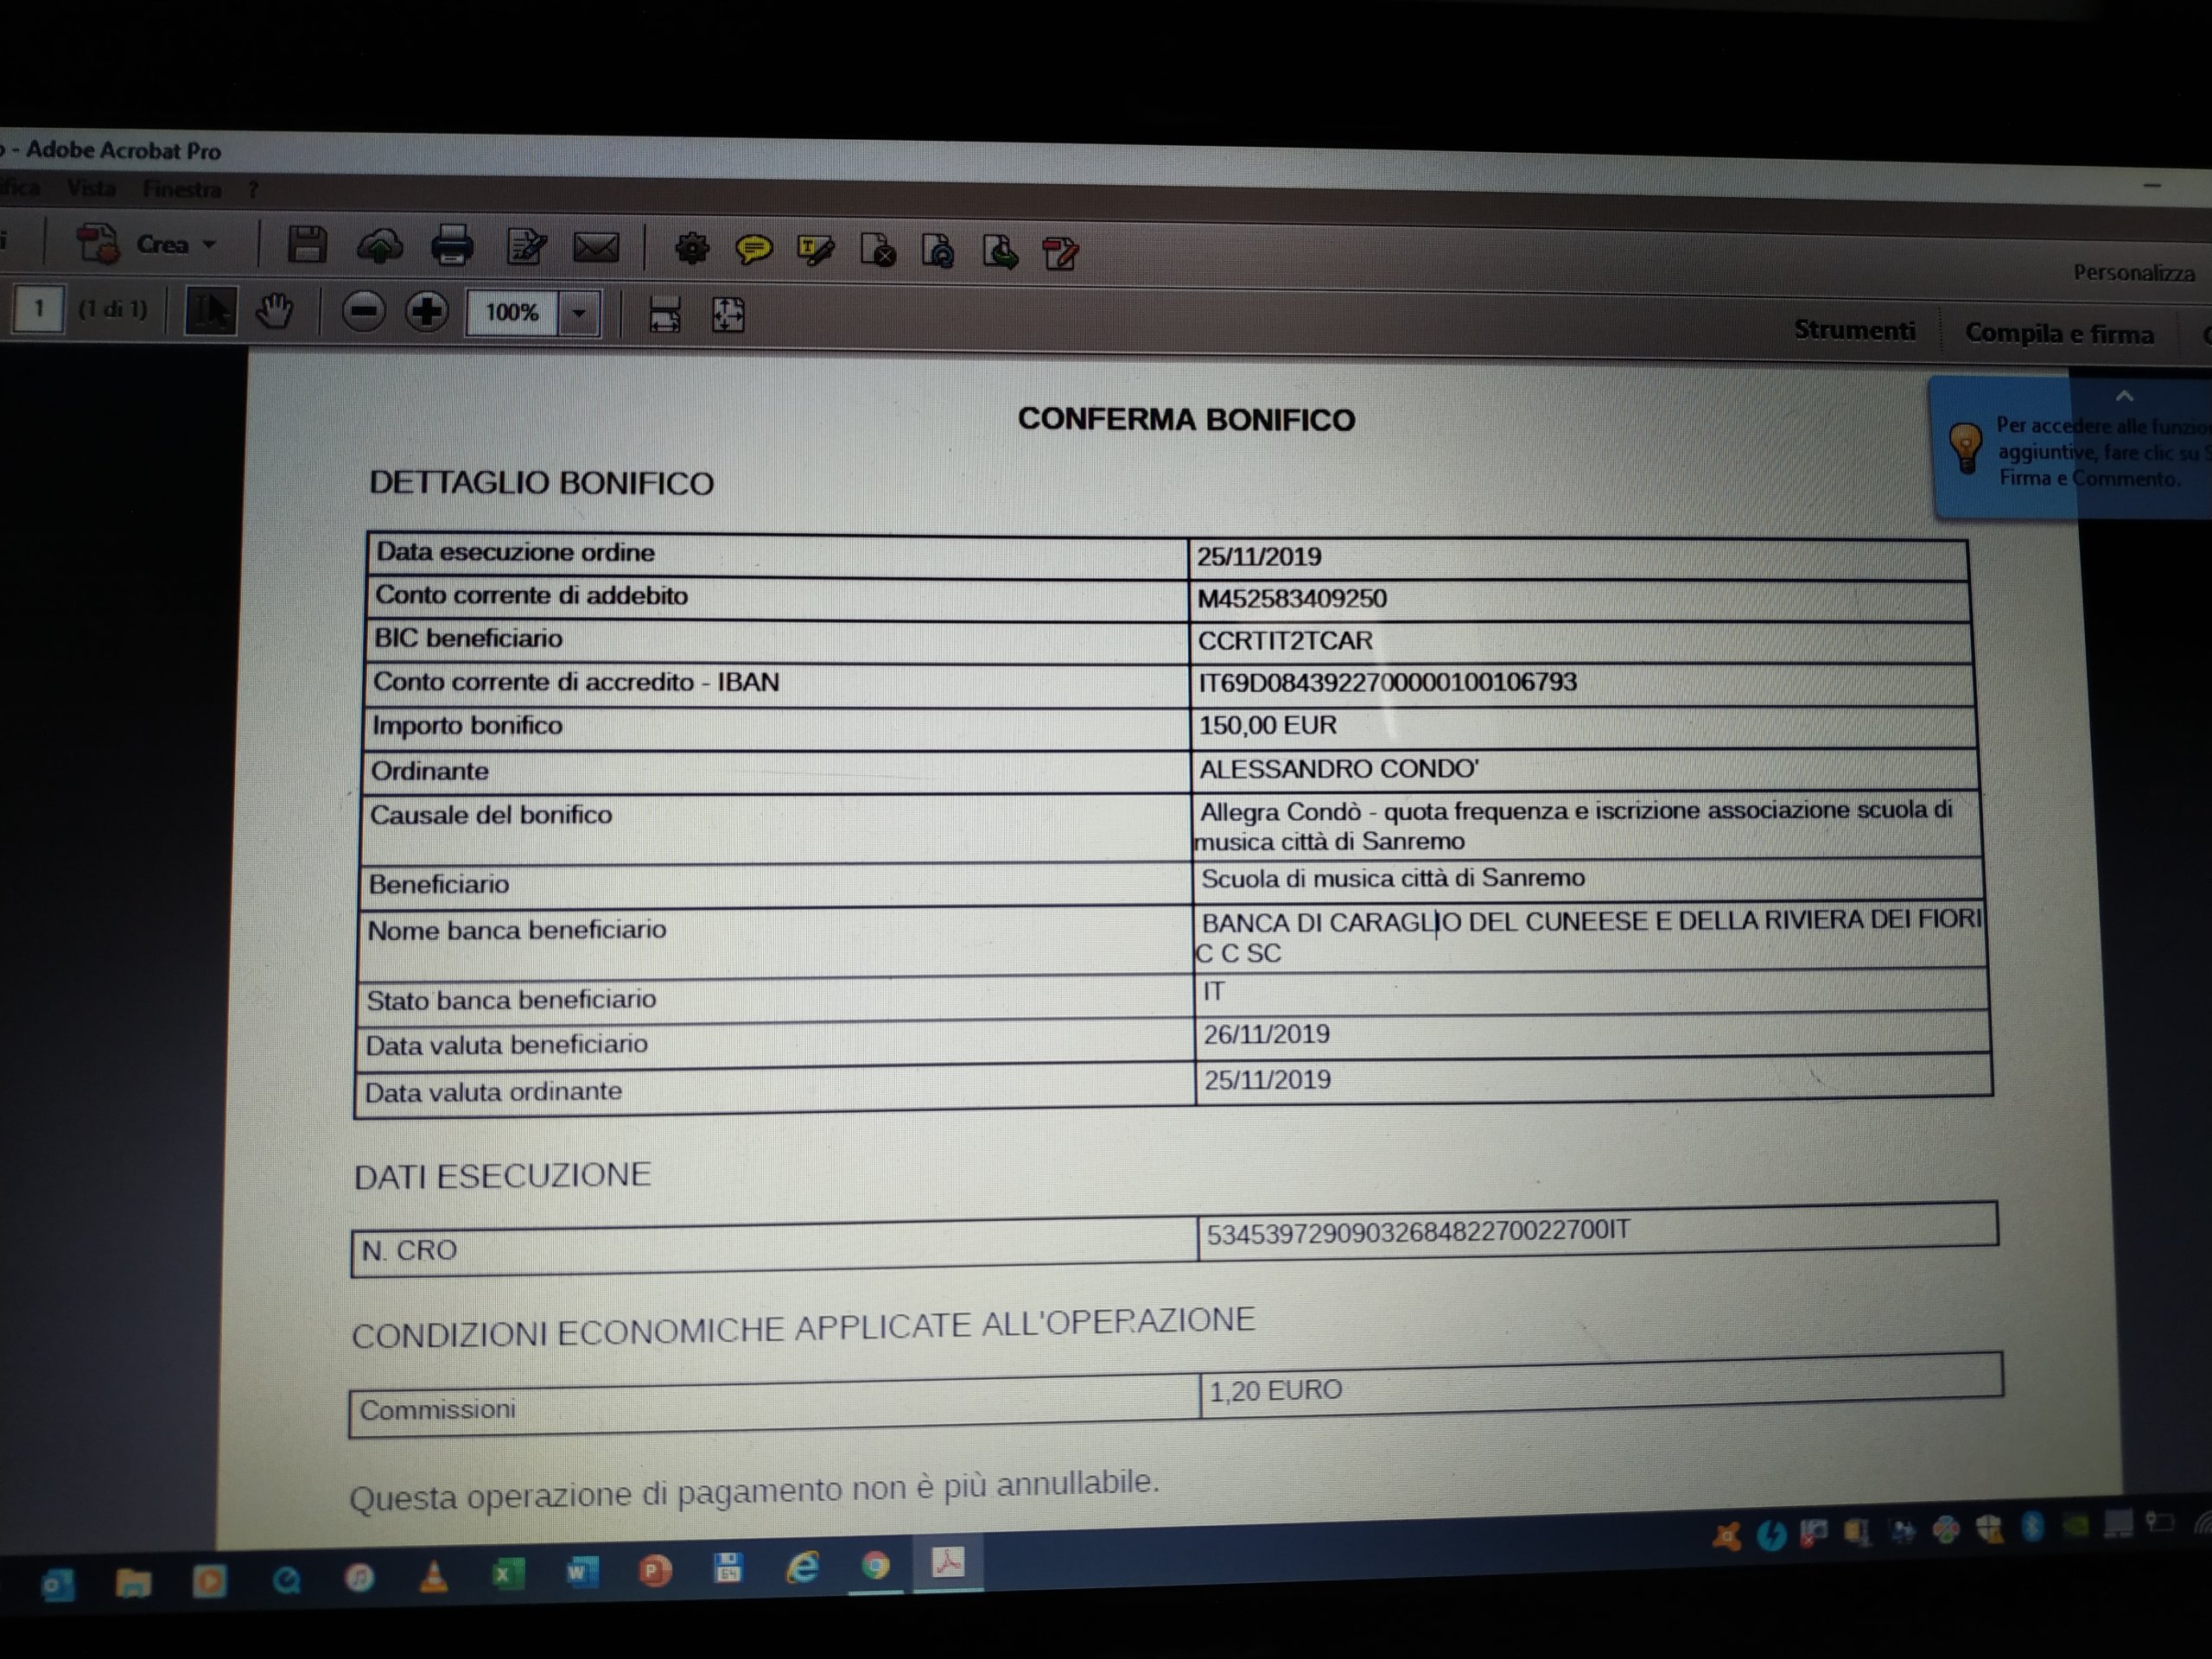Click the CRO number value
Viewport: 2212px width, 1659px height.
[x=1418, y=1232]
